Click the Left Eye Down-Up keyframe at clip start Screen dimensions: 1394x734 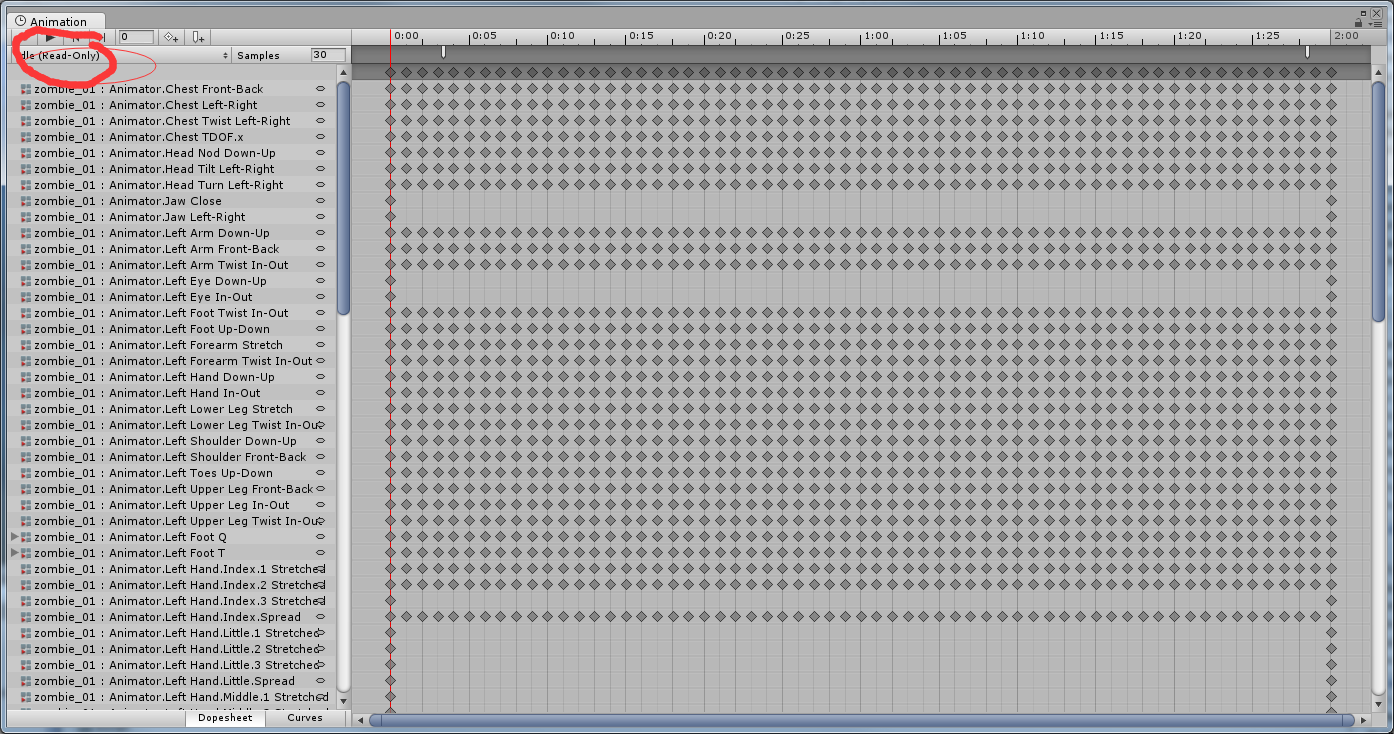[390, 281]
